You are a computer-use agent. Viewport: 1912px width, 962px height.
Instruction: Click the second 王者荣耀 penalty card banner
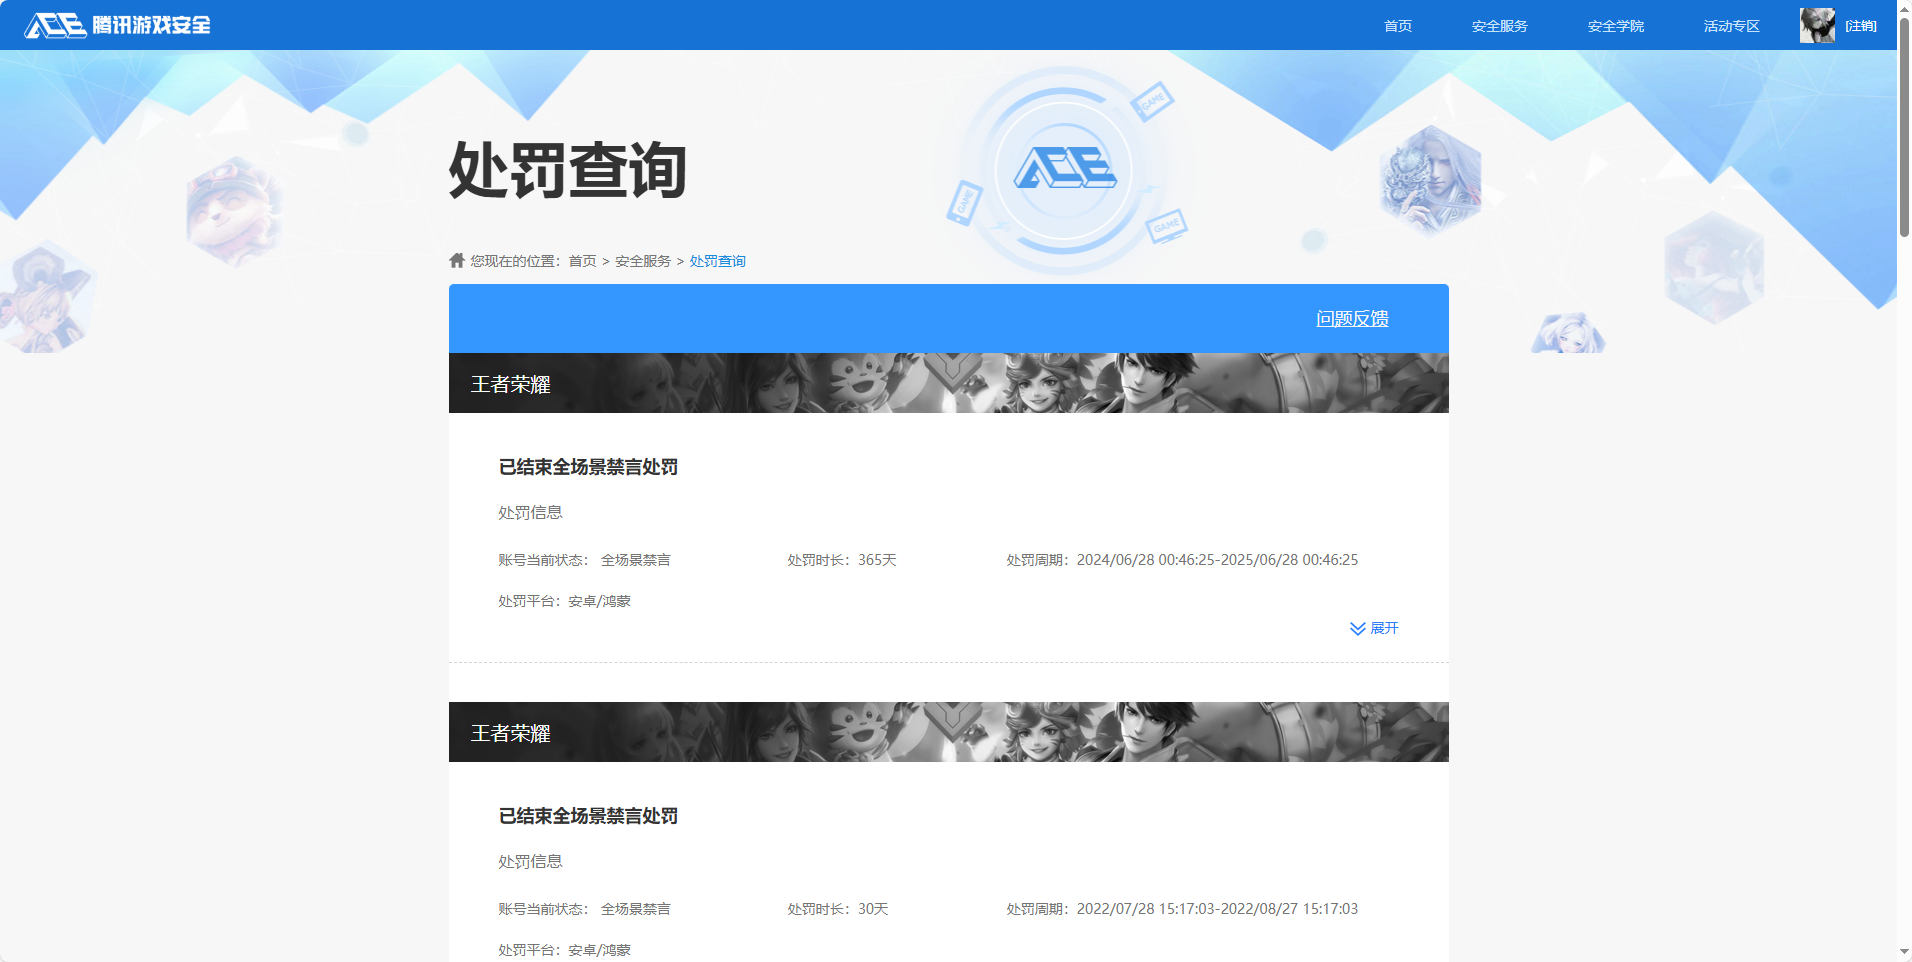pos(947,732)
